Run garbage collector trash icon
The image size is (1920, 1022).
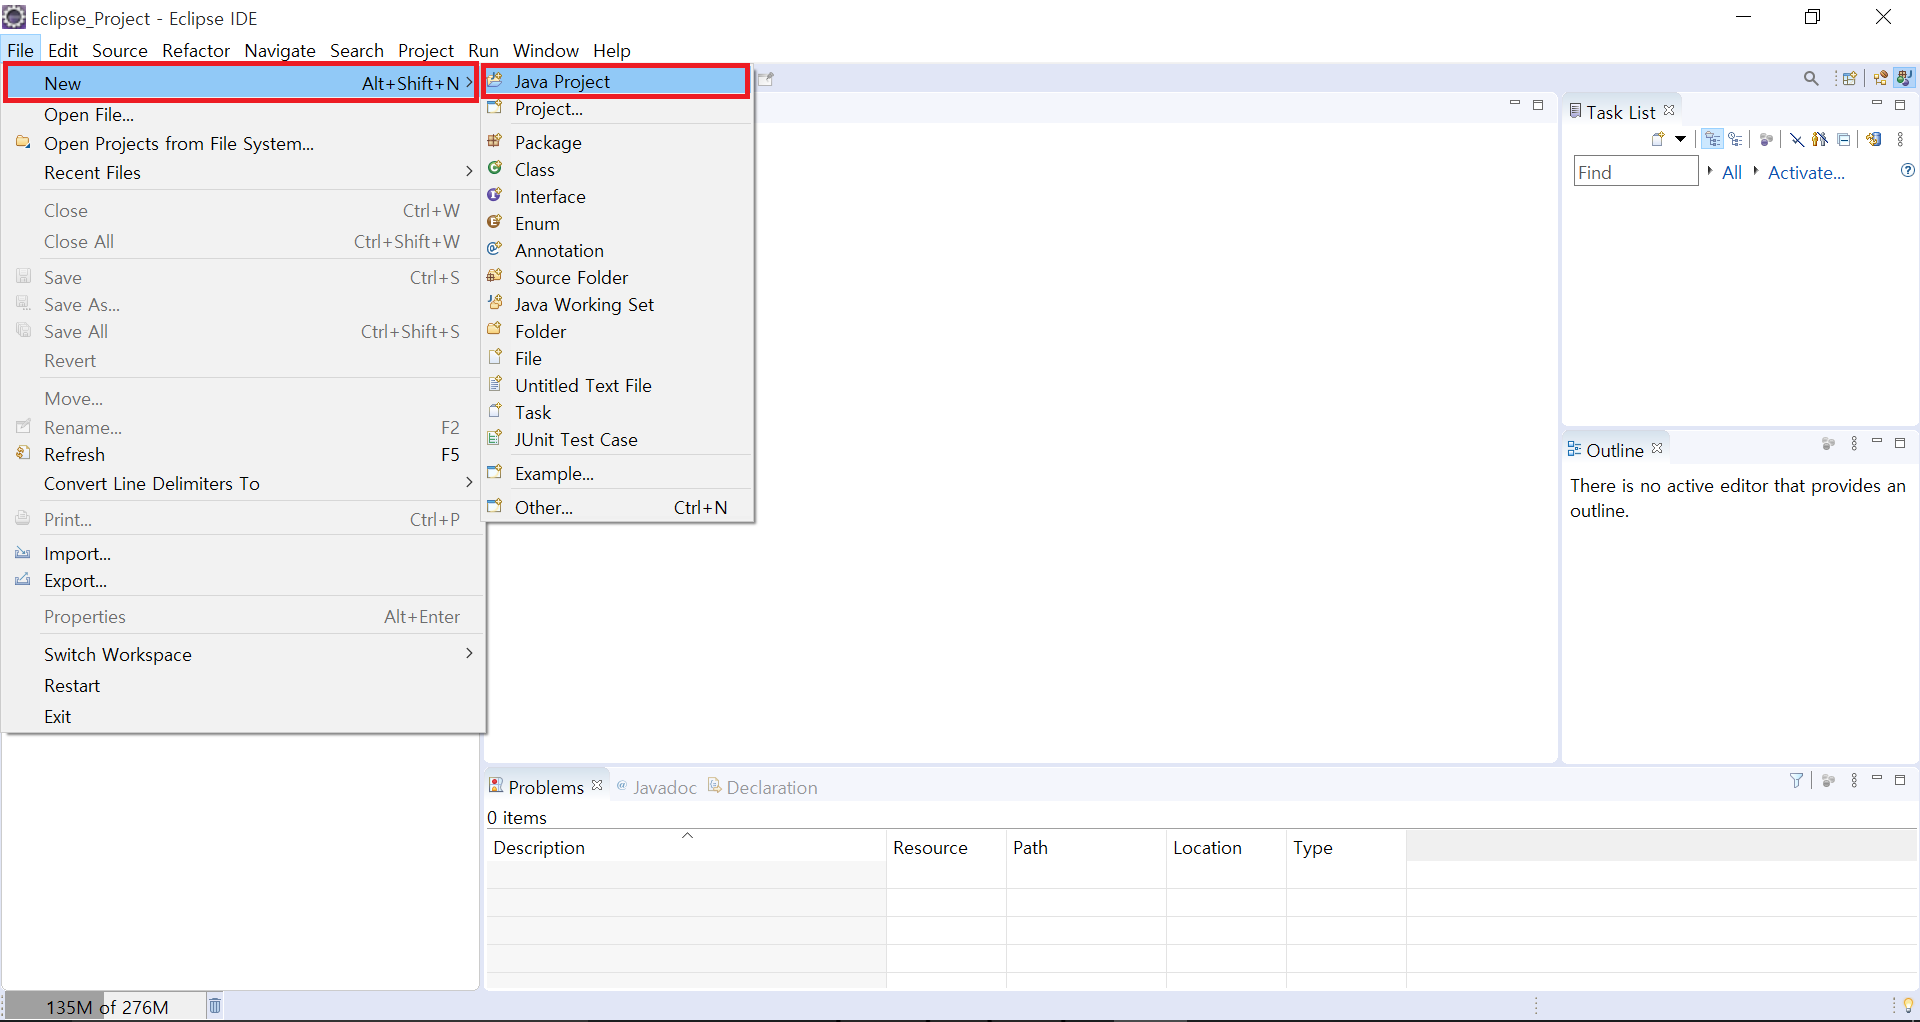[x=215, y=1005]
